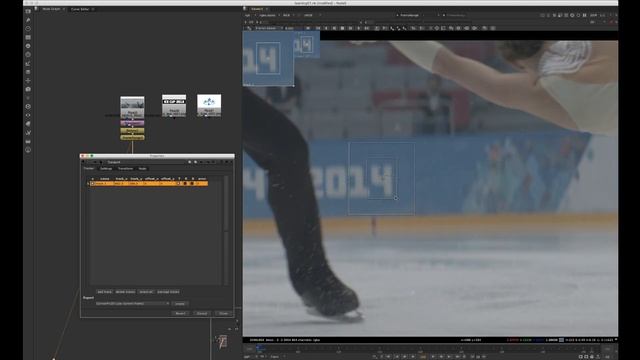Open the Transform nodes menu in left toolbar
This screenshot has width=640, height=360.
point(28,80)
